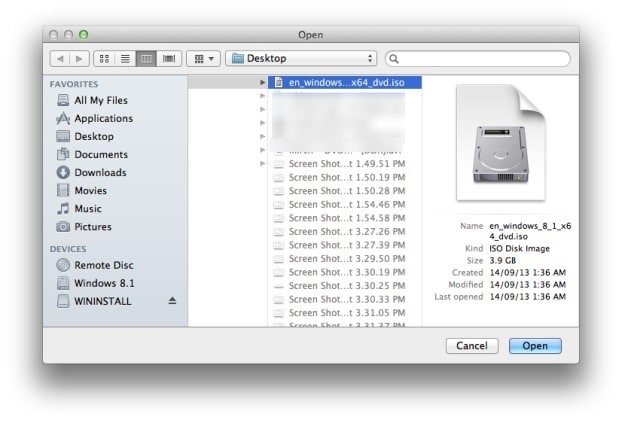Click the Music note icon
Screen dimensions: 622x423
[63, 208]
